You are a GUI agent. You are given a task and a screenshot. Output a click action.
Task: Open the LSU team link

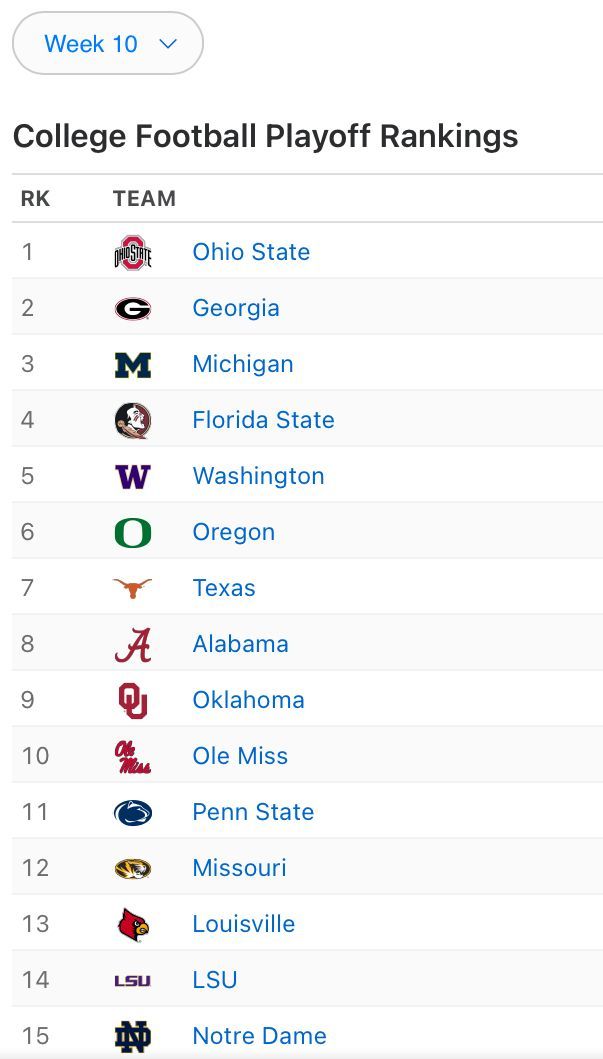click(215, 980)
